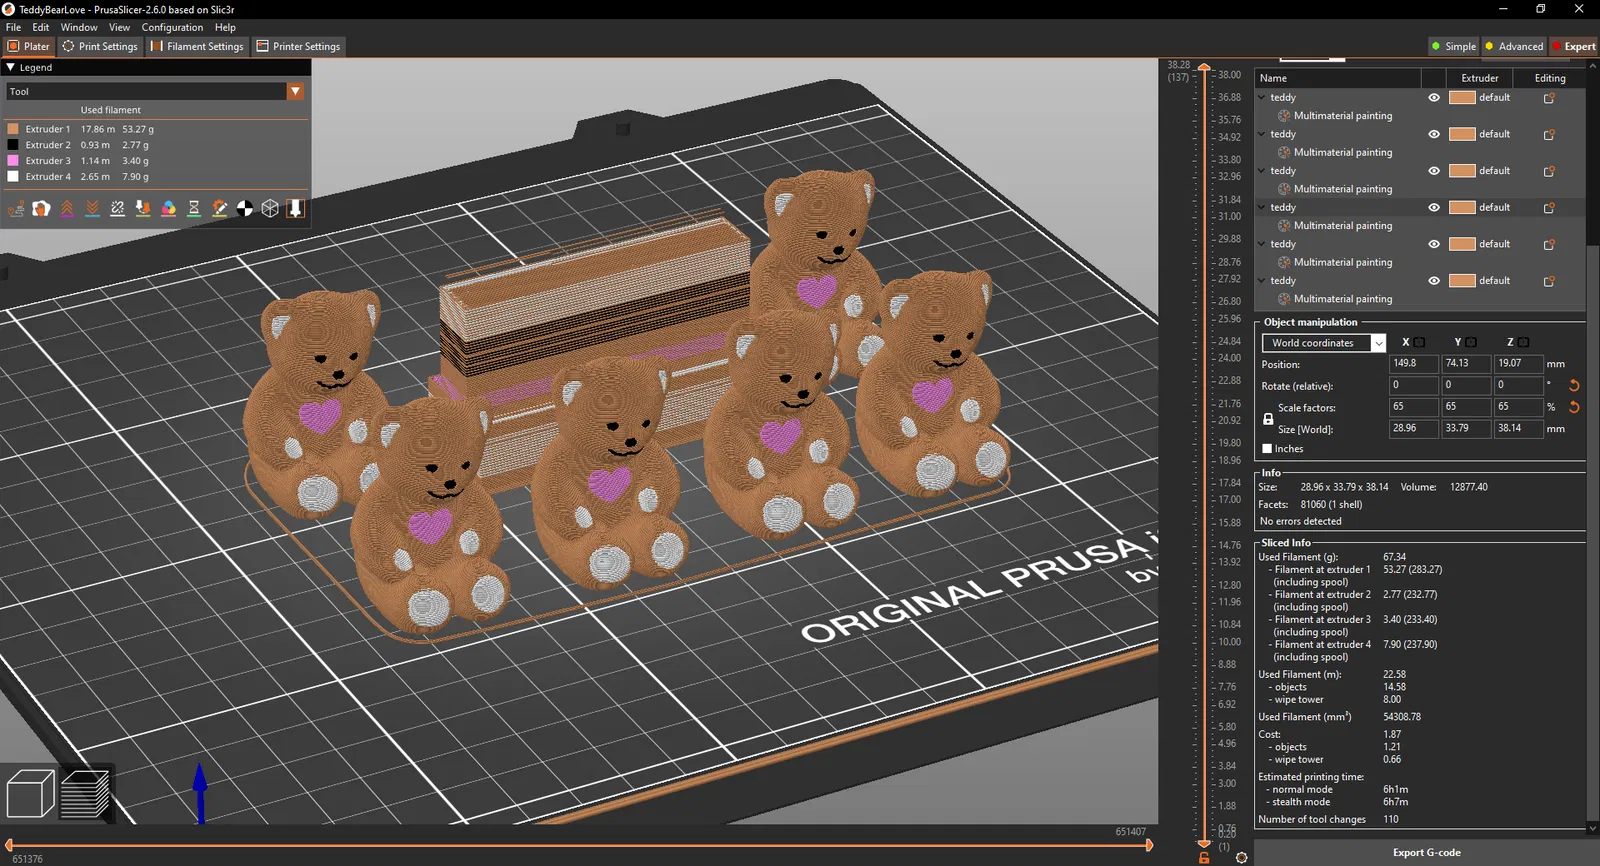Switch to the 3D editor cube view

(x=30, y=794)
